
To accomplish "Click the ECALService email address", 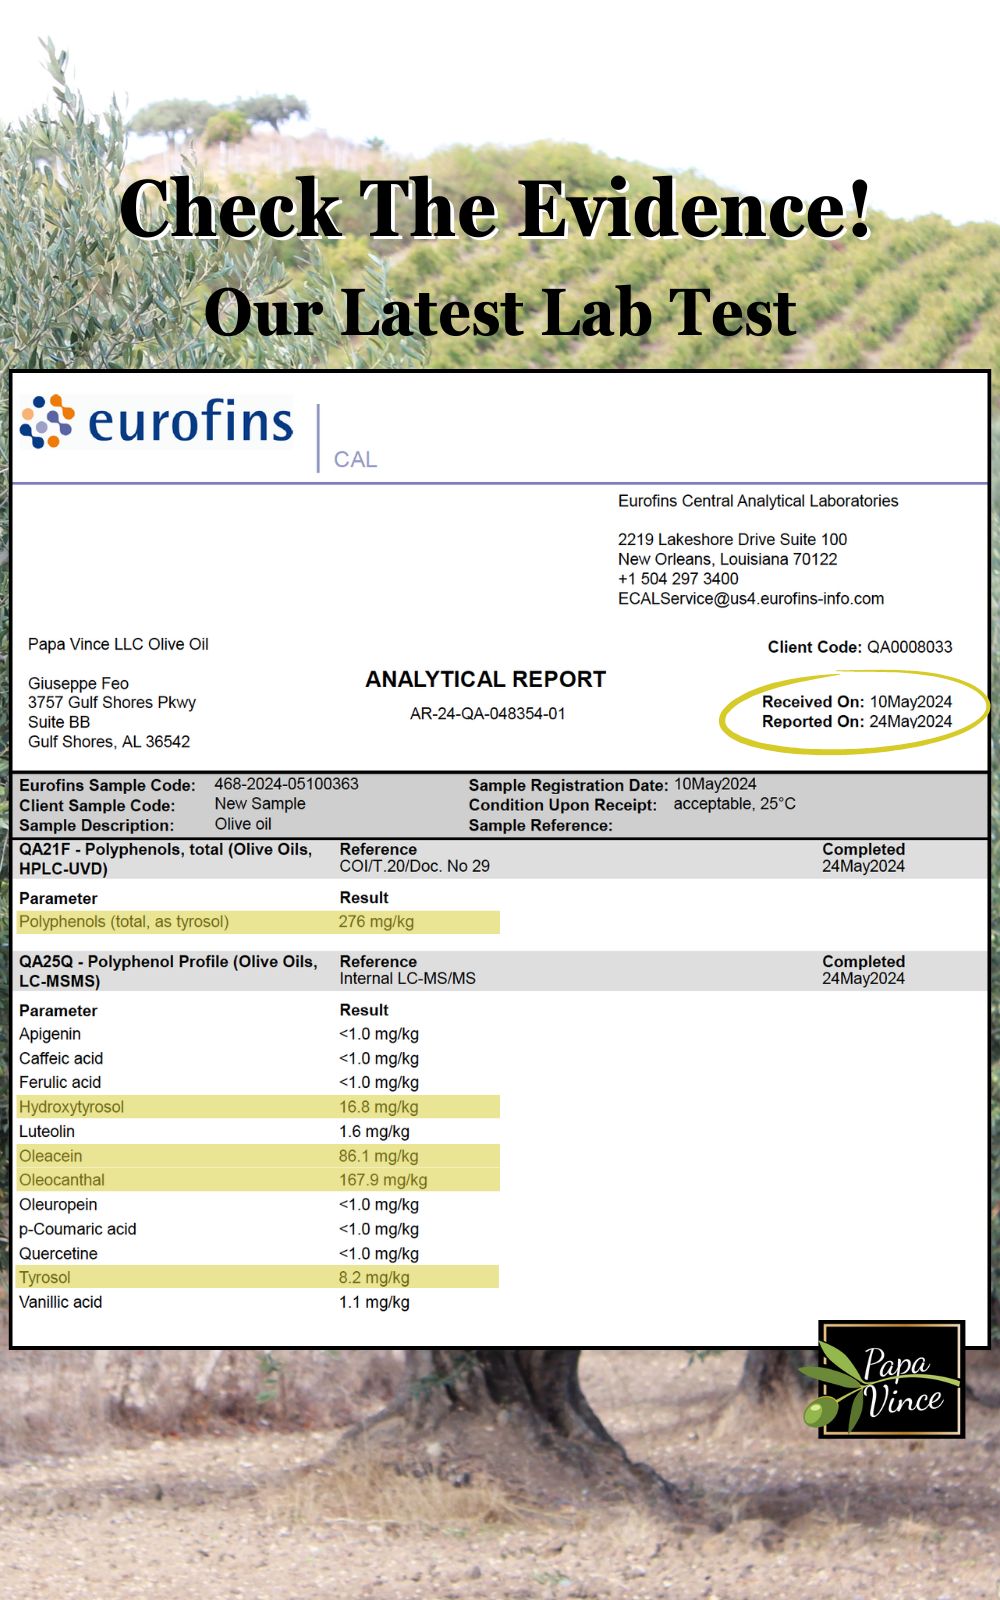I will coord(750,598).
